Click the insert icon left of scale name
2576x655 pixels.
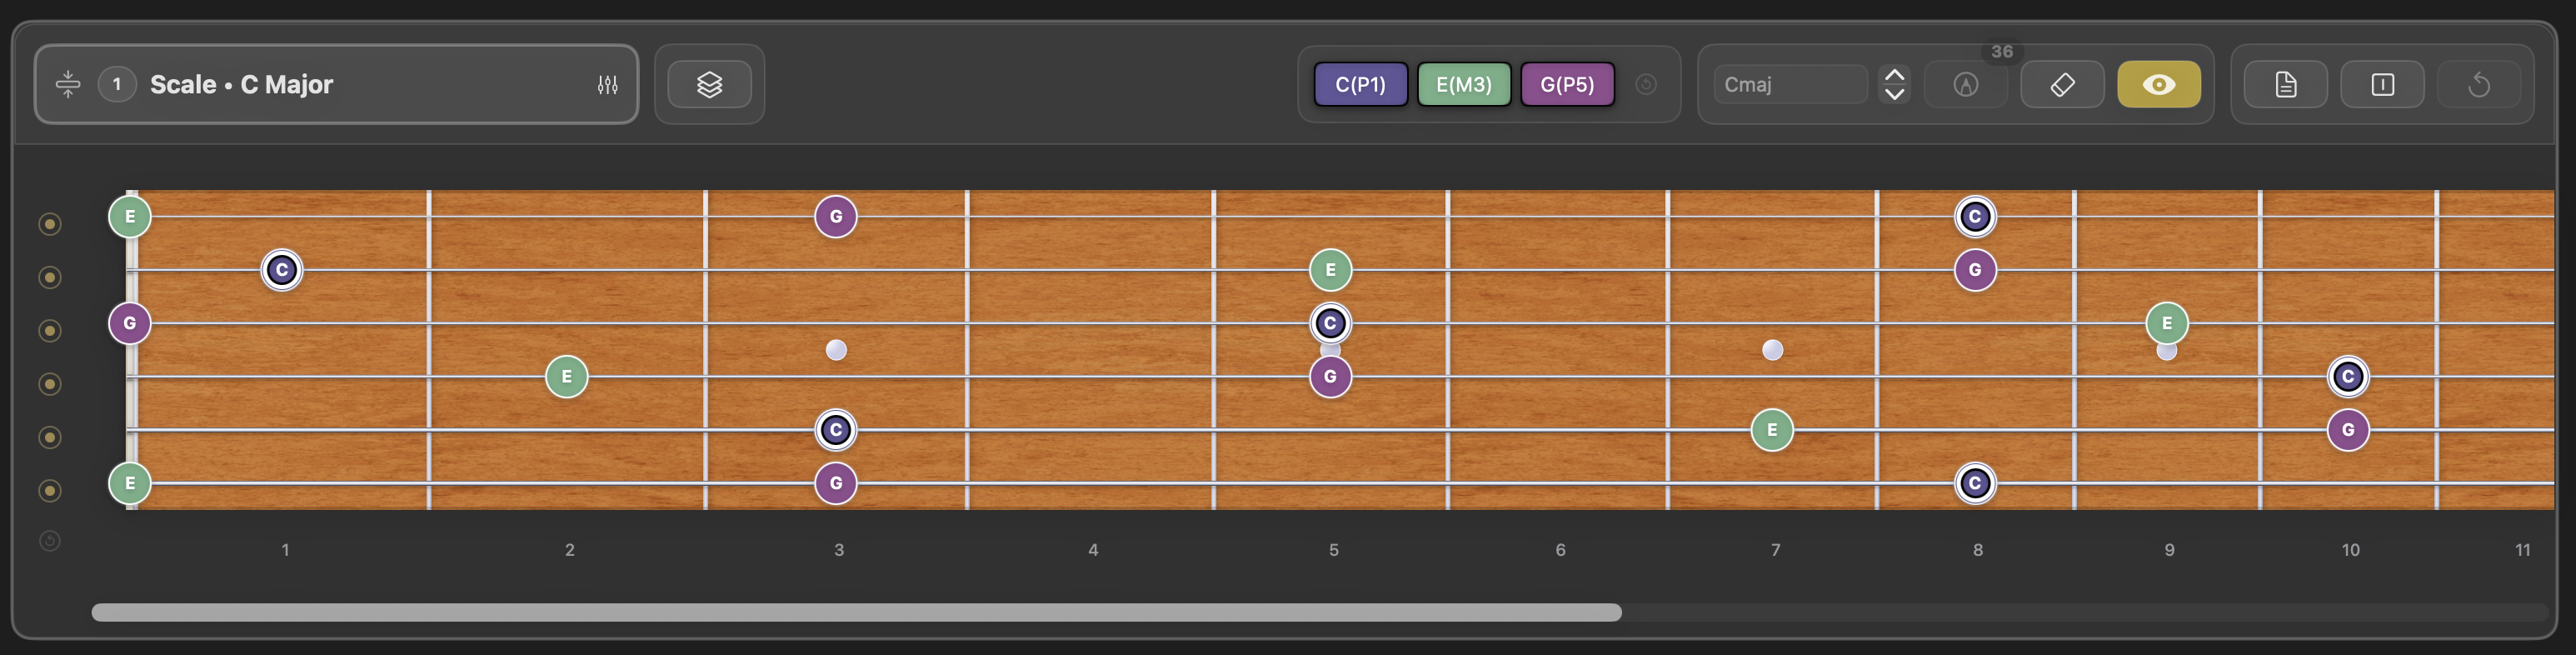(68, 84)
